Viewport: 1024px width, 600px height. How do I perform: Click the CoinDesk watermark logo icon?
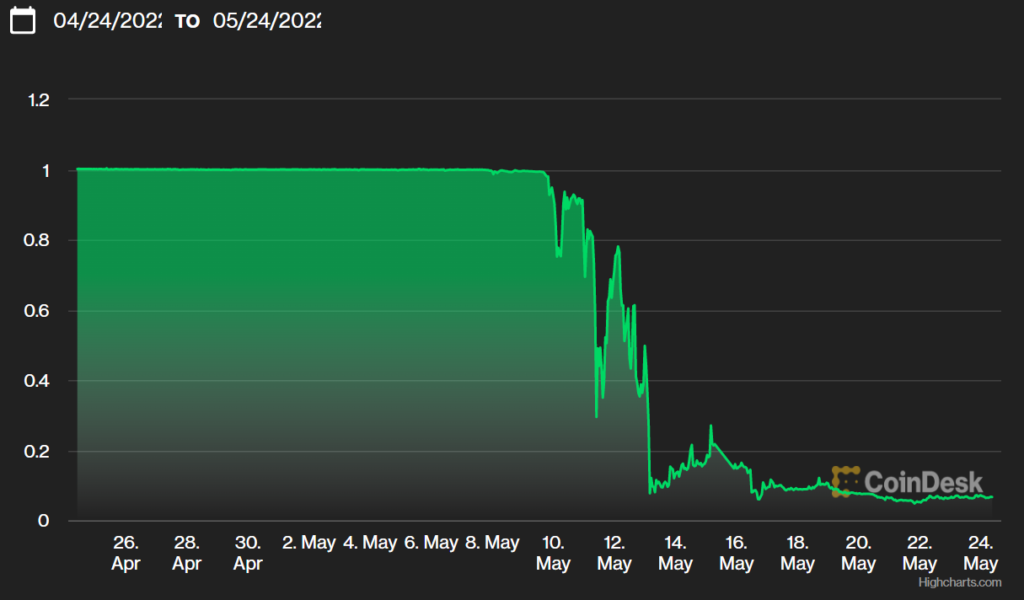(x=845, y=481)
